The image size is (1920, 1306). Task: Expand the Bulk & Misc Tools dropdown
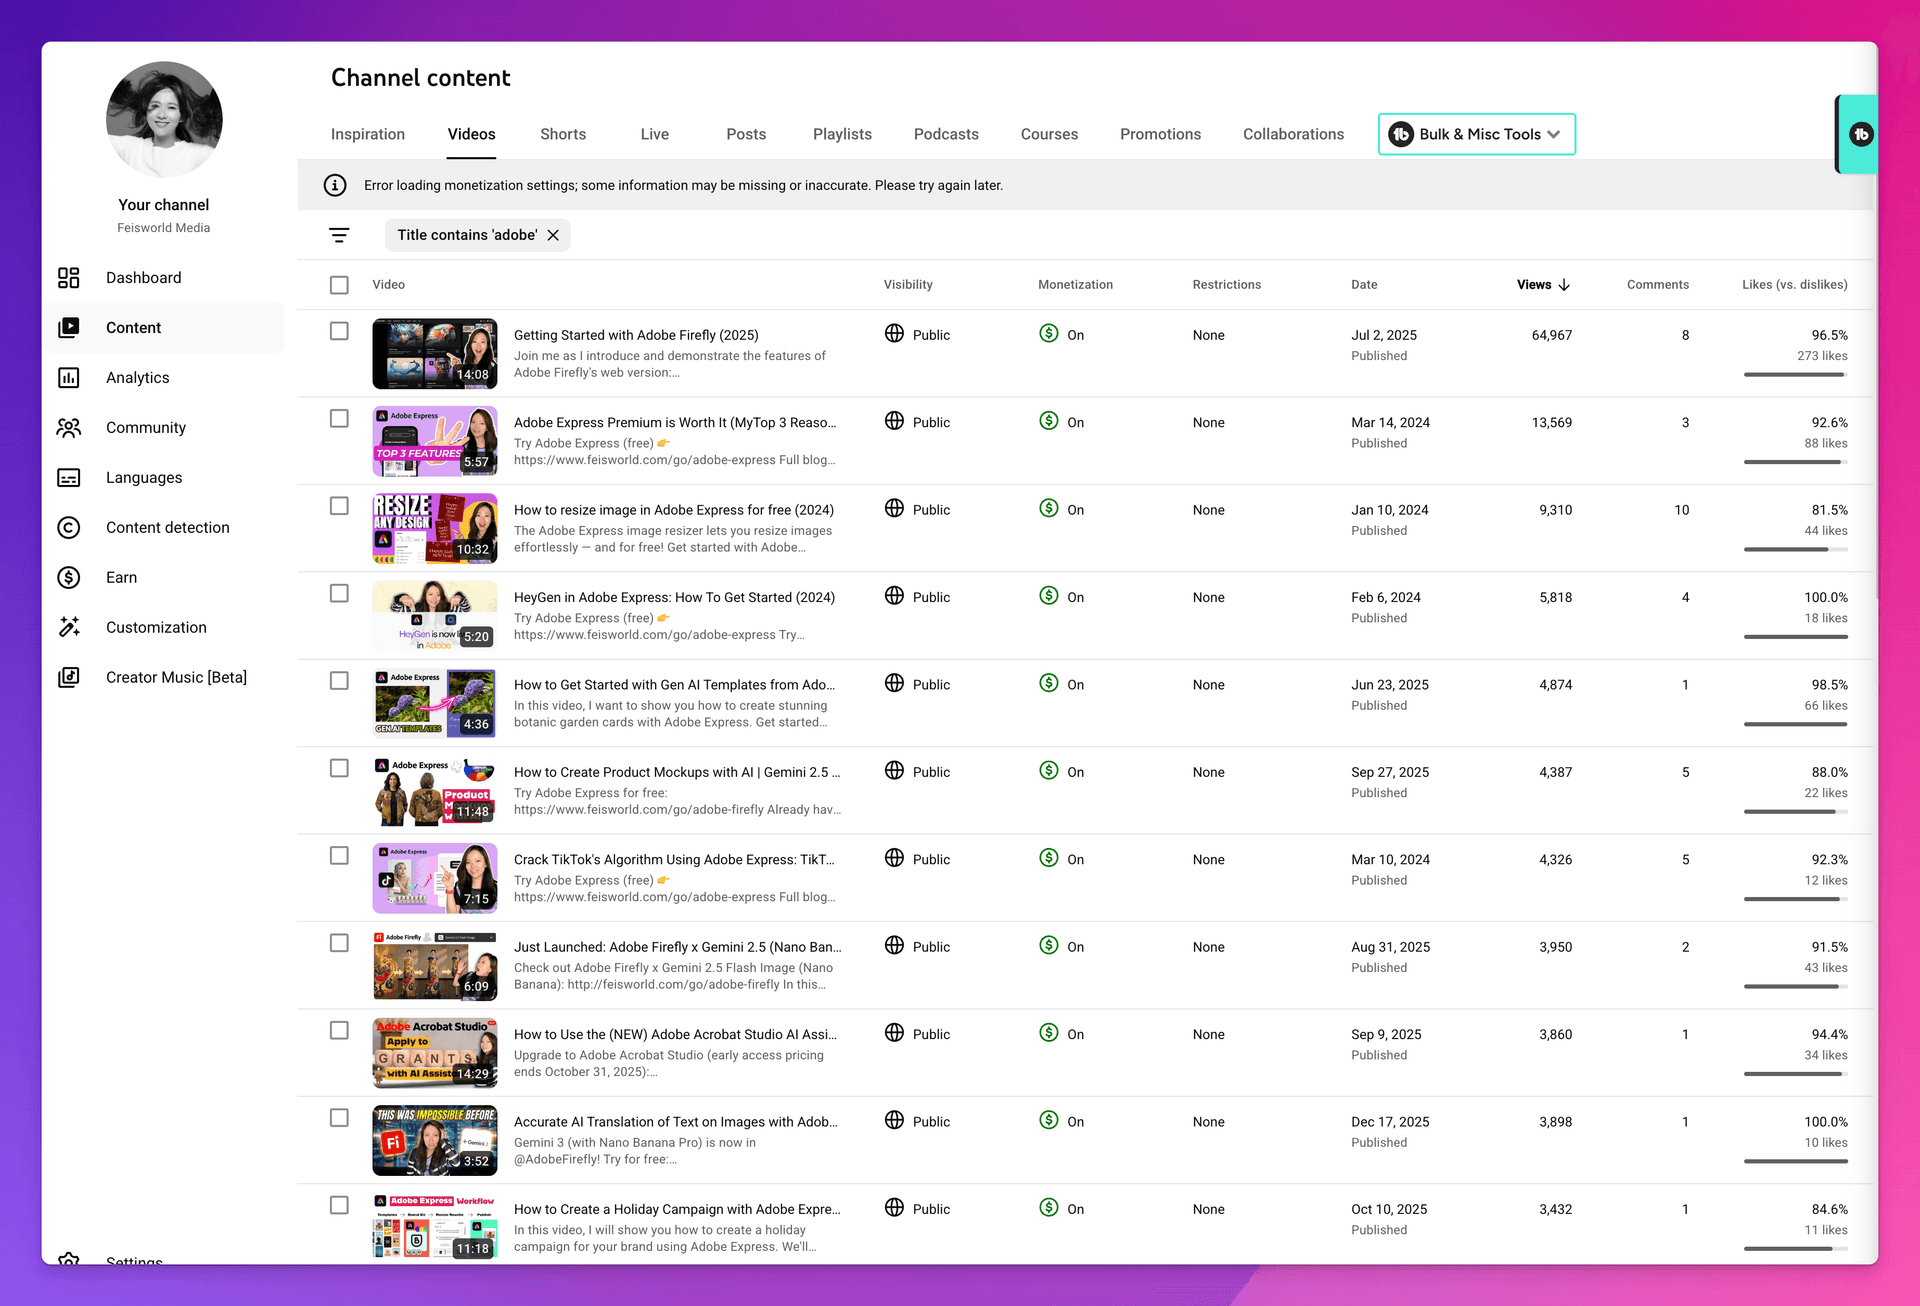[1477, 134]
